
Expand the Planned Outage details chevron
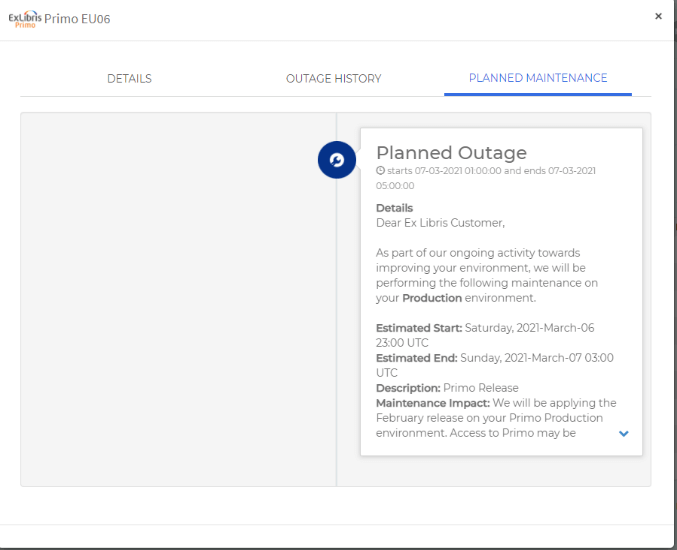(623, 433)
